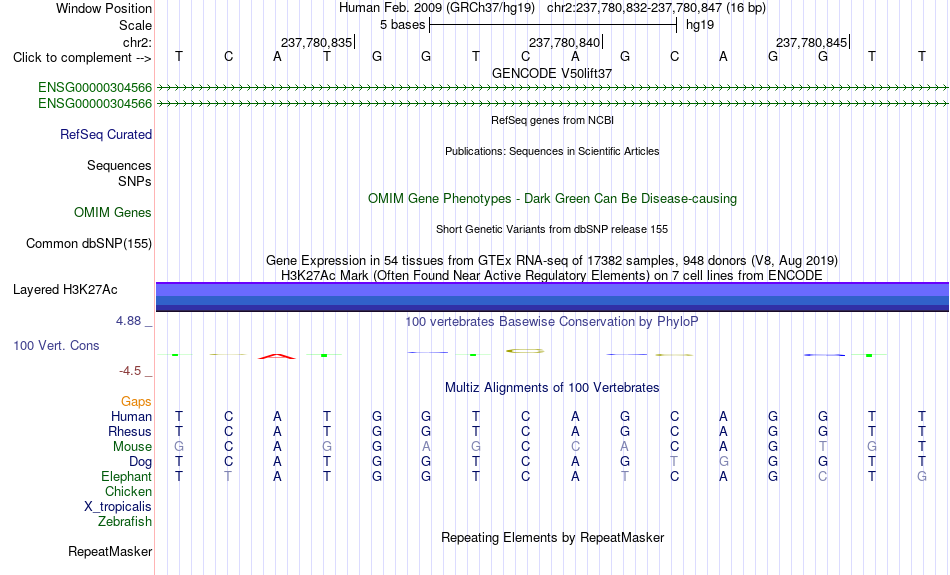950x575 pixels.
Task: Click the "5 bases" scale bar label
Action: [402, 25]
